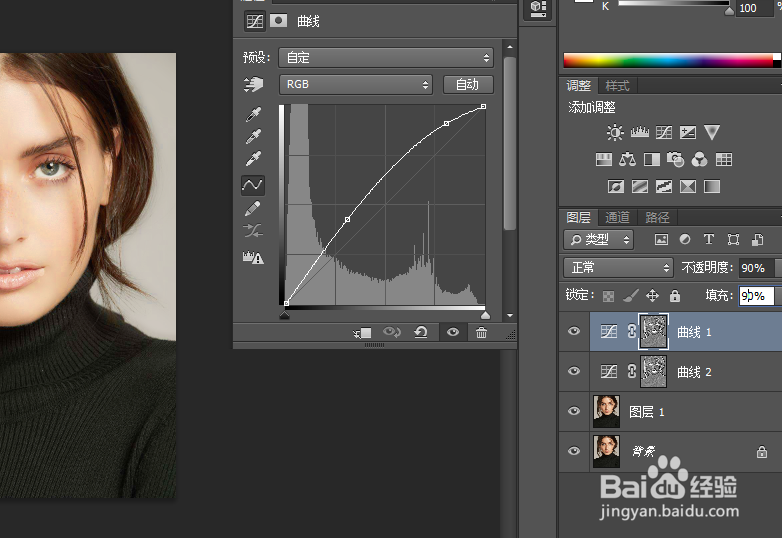
Task: Add a Vibrance adjustment
Action: tap(712, 132)
